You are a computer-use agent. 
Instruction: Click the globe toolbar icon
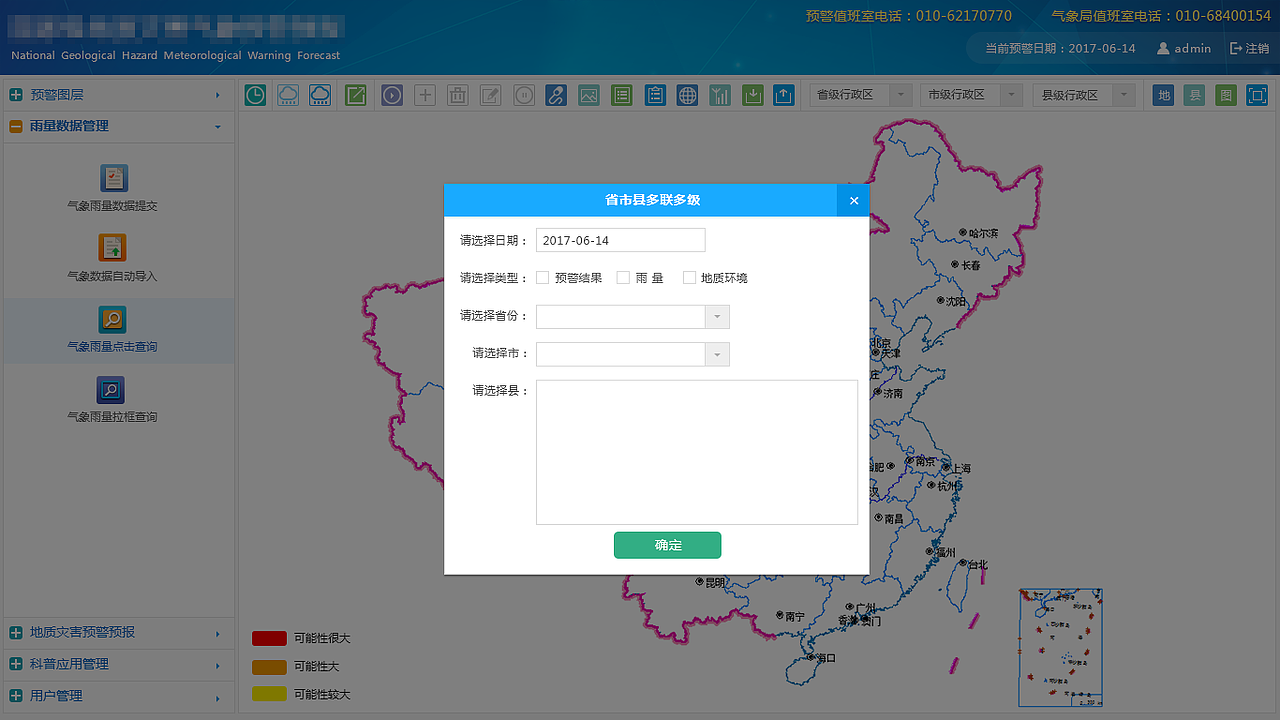pyautogui.click(x=687, y=95)
